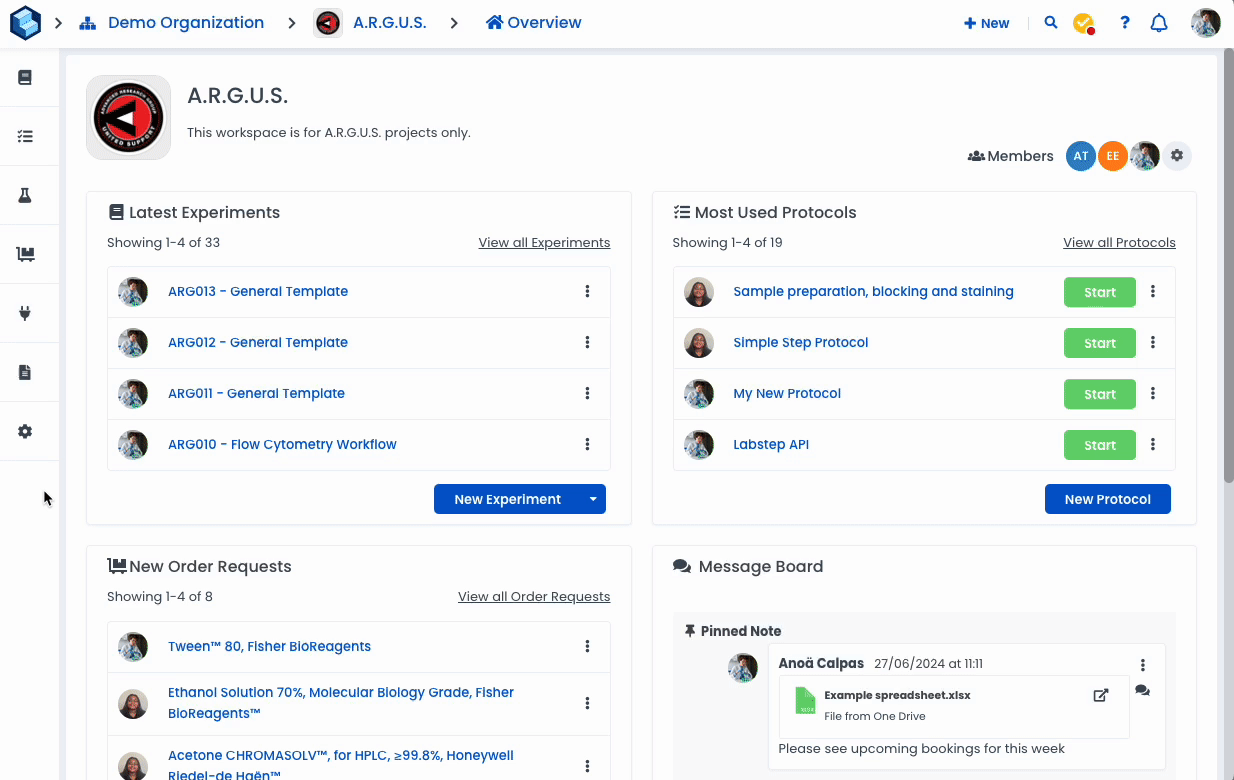Image resolution: width=1234 pixels, height=780 pixels.
Task: Start the Simple Step Protocol
Action: click(x=1100, y=342)
